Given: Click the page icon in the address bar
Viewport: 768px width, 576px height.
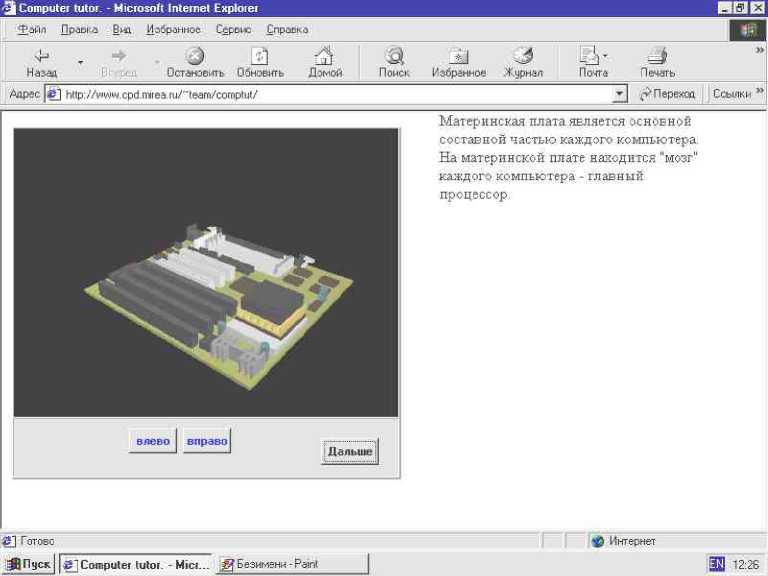Looking at the screenshot, I should coord(53,94).
